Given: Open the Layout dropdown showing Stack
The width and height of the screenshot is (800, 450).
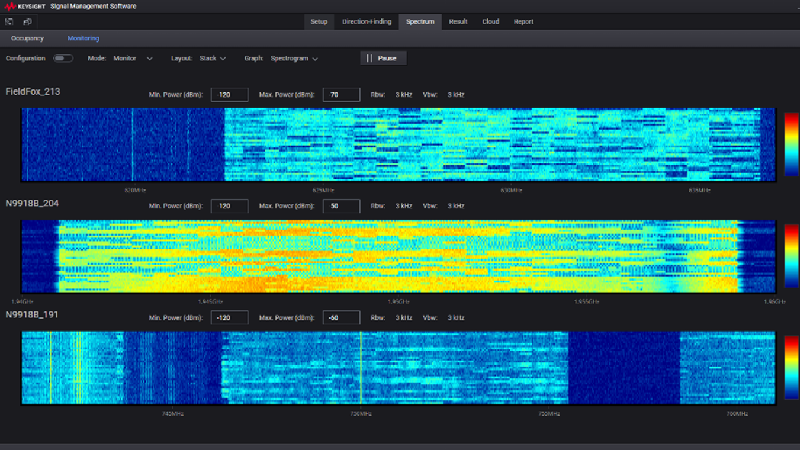Looking at the screenshot, I should coord(212,58).
